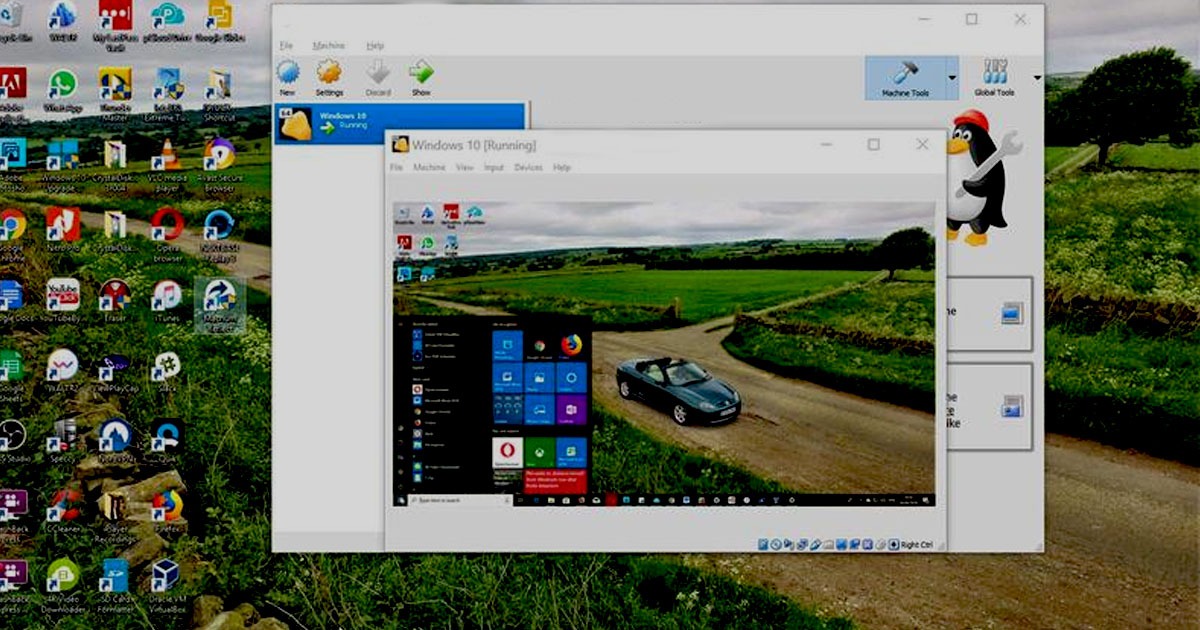Click the Opera tile in guest Start menu
The image size is (1200, 630).
tap(507, 452)
